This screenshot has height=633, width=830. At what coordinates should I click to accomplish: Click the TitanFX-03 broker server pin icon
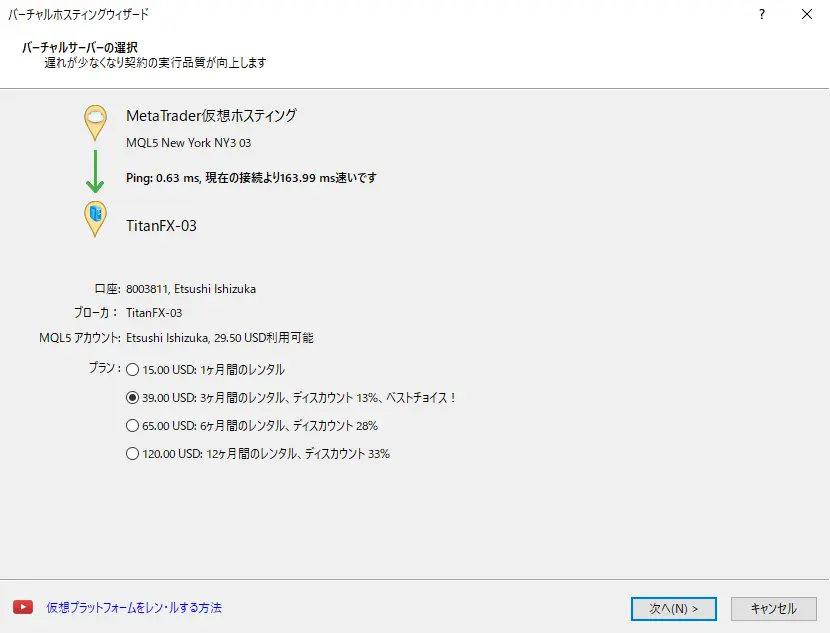point(95,217)
